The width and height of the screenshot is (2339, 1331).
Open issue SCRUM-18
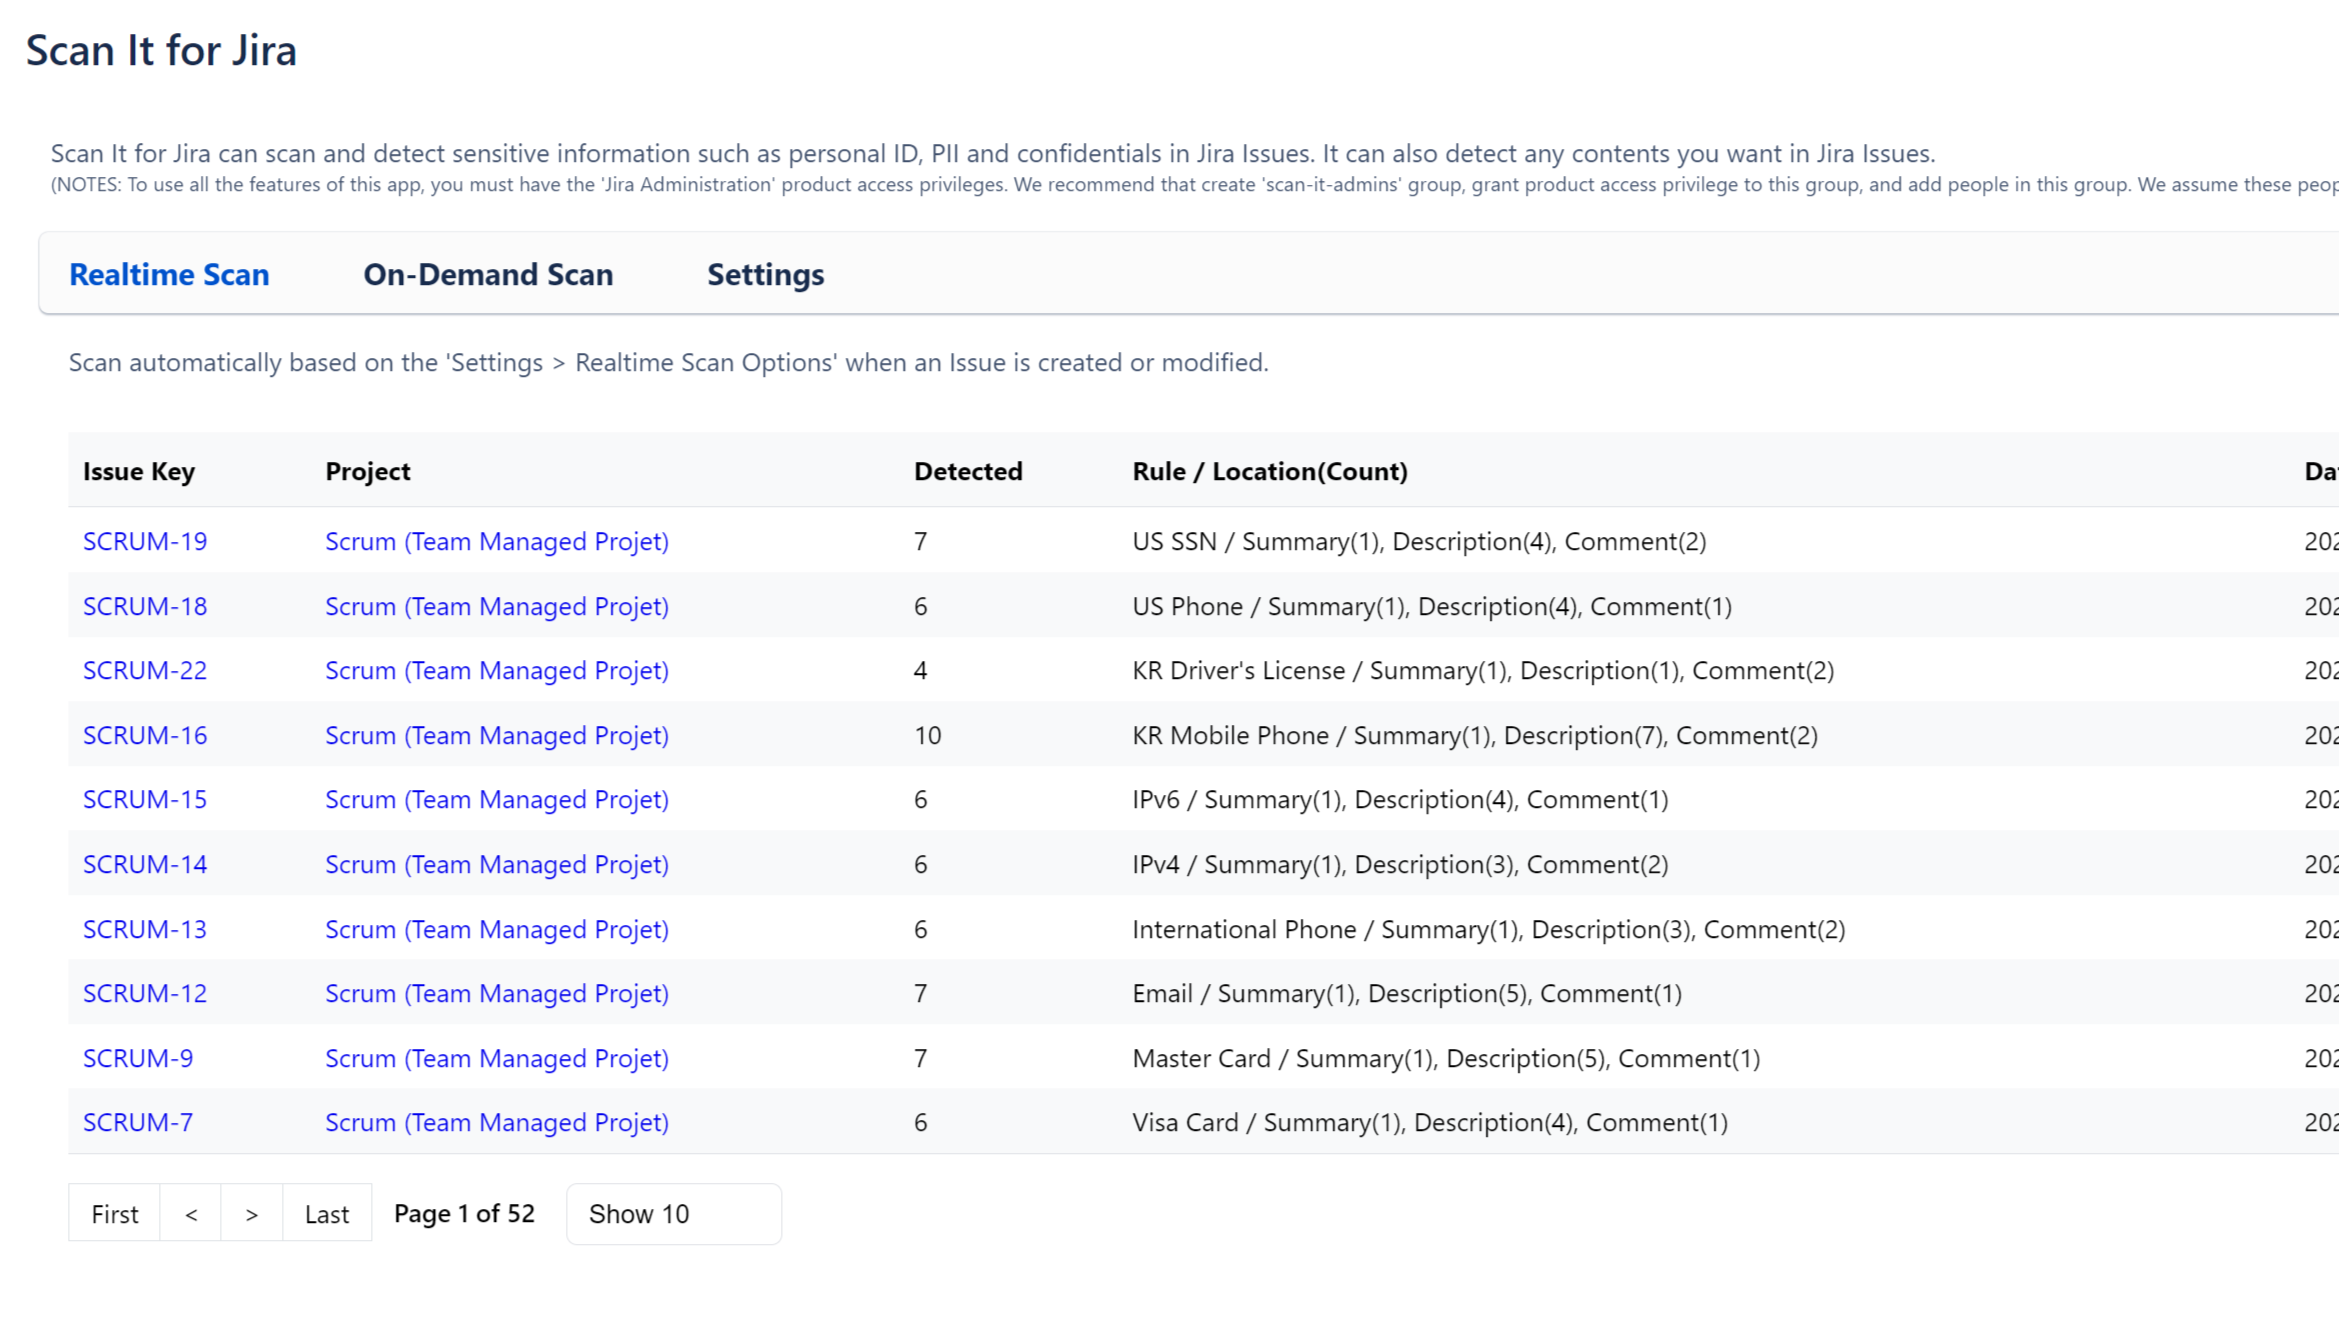click(x=144, y=606)
